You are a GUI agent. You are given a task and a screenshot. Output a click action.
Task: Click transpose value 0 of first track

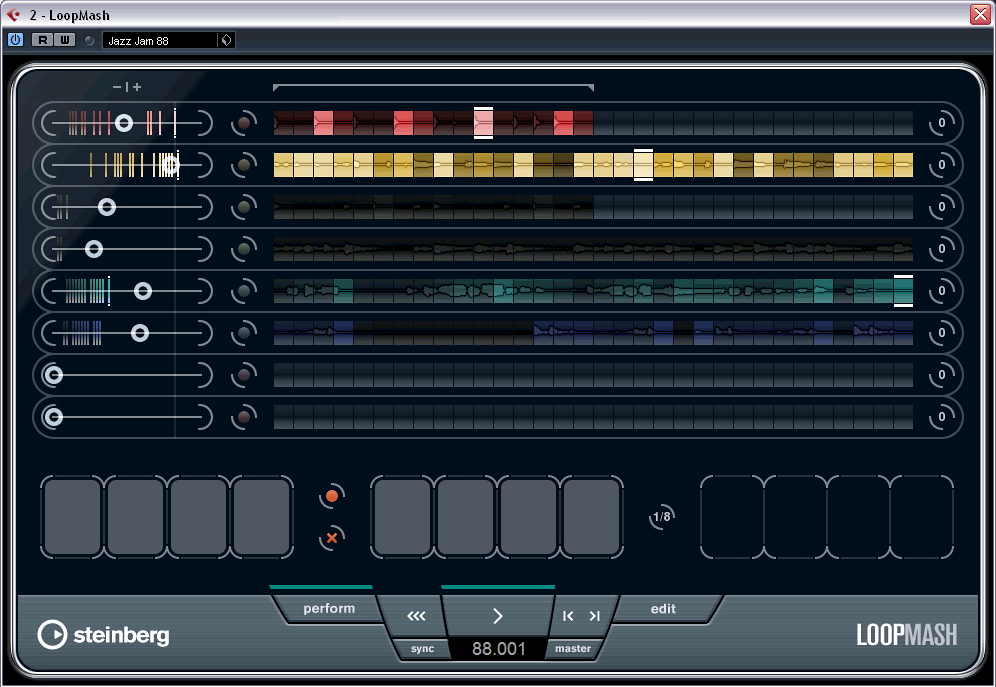pyautogui.click(x=941, y=123)
